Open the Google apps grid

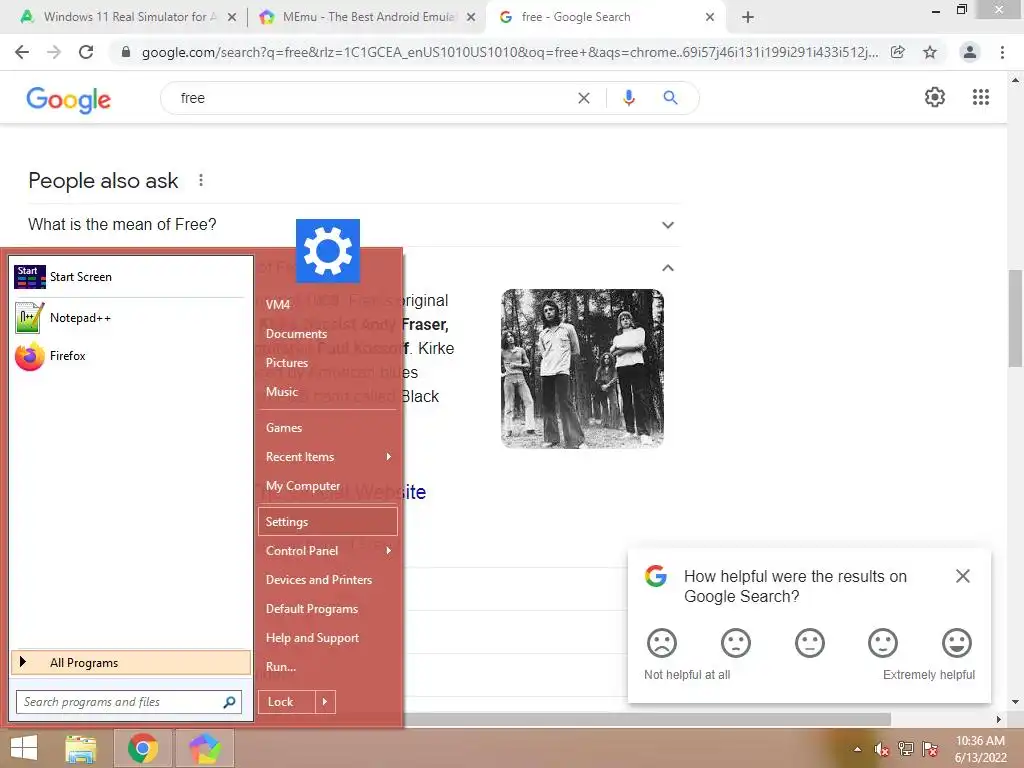(x=981, y=97)
